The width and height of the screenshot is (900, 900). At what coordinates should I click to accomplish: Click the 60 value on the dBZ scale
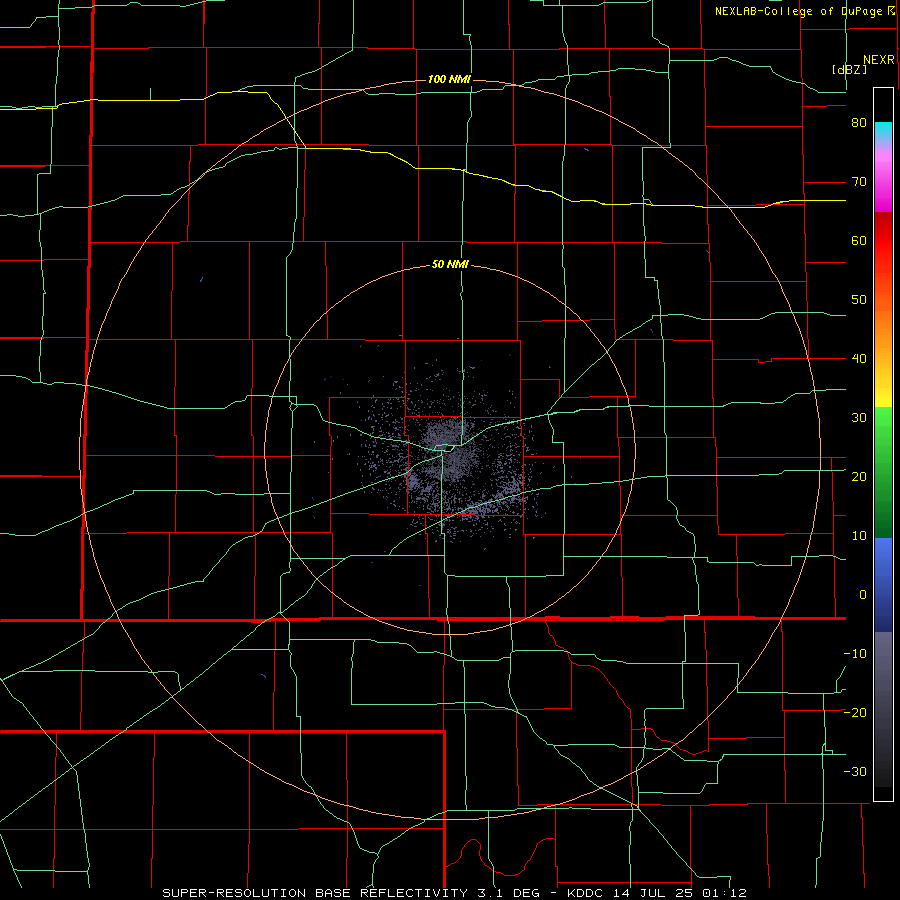pos(859,240)
